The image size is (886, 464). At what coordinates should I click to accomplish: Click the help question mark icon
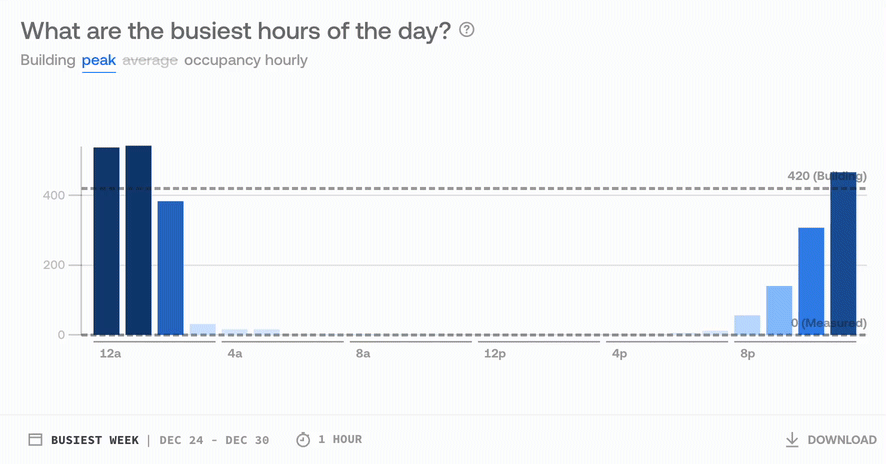[x=467, y=29]
